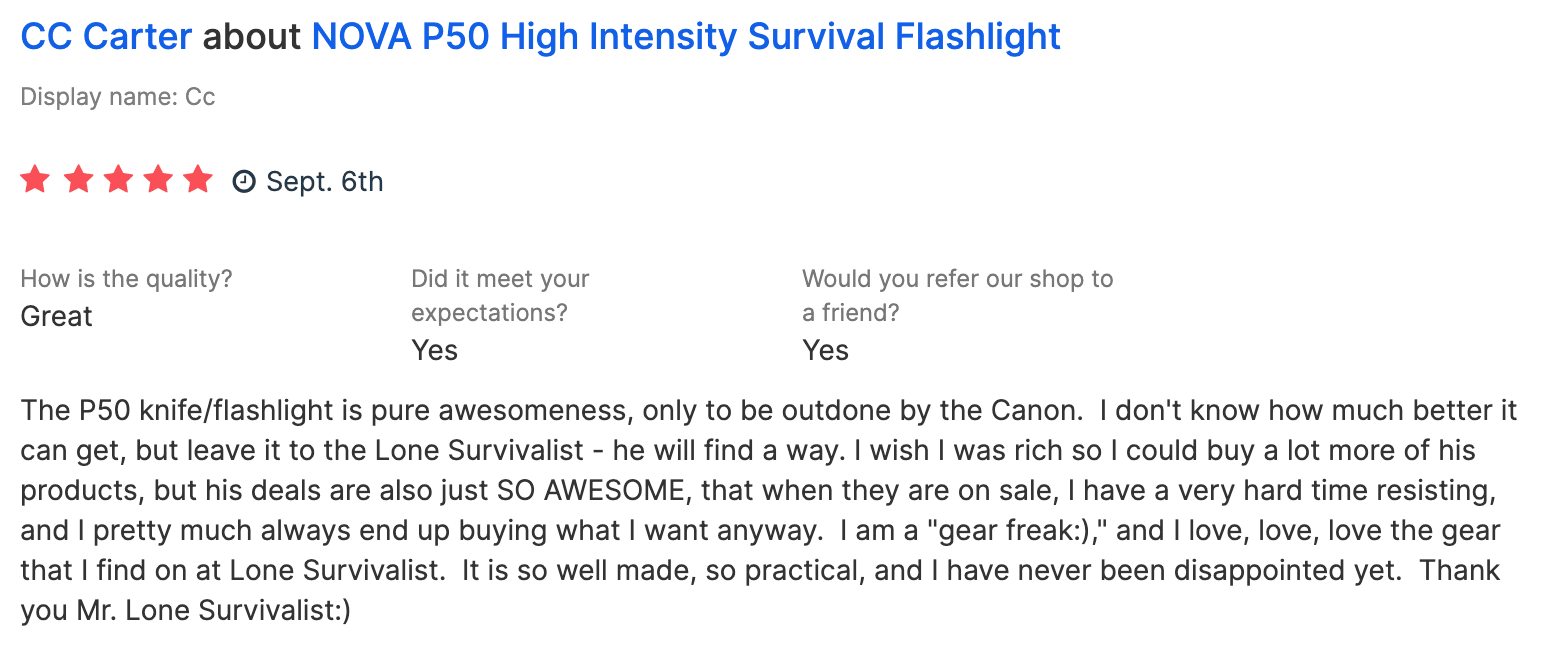Click the 'How is the quality?' label
1542x656 pixels.
point(126,278)
